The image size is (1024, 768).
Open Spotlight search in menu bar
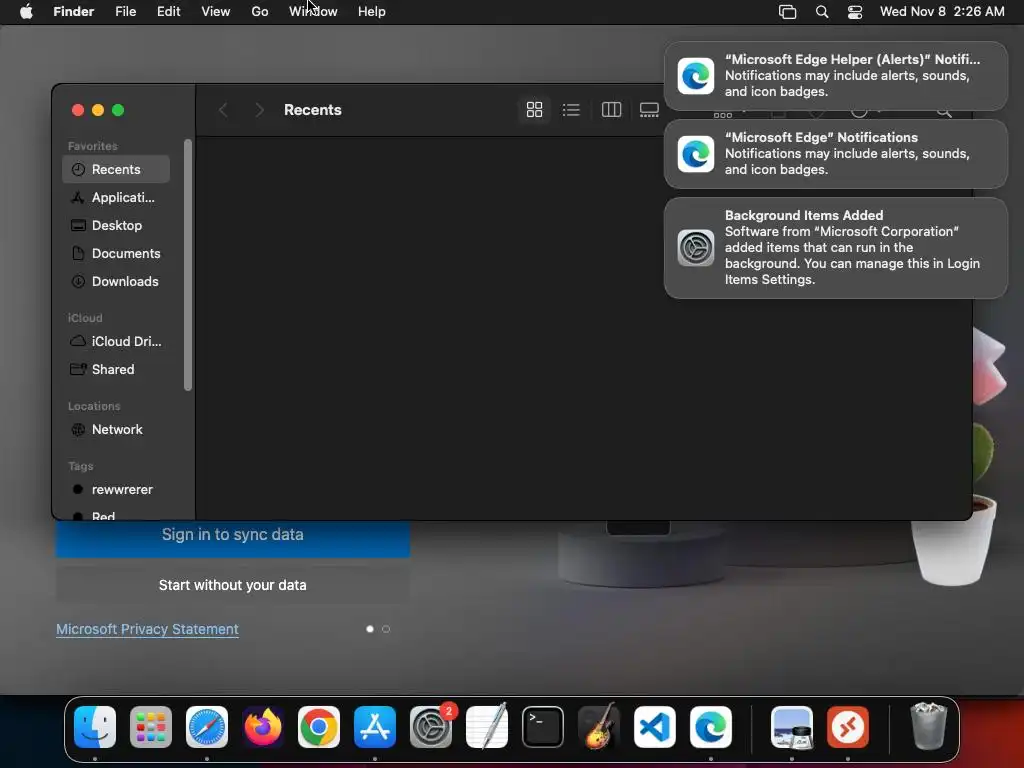[x=822, y=12]
